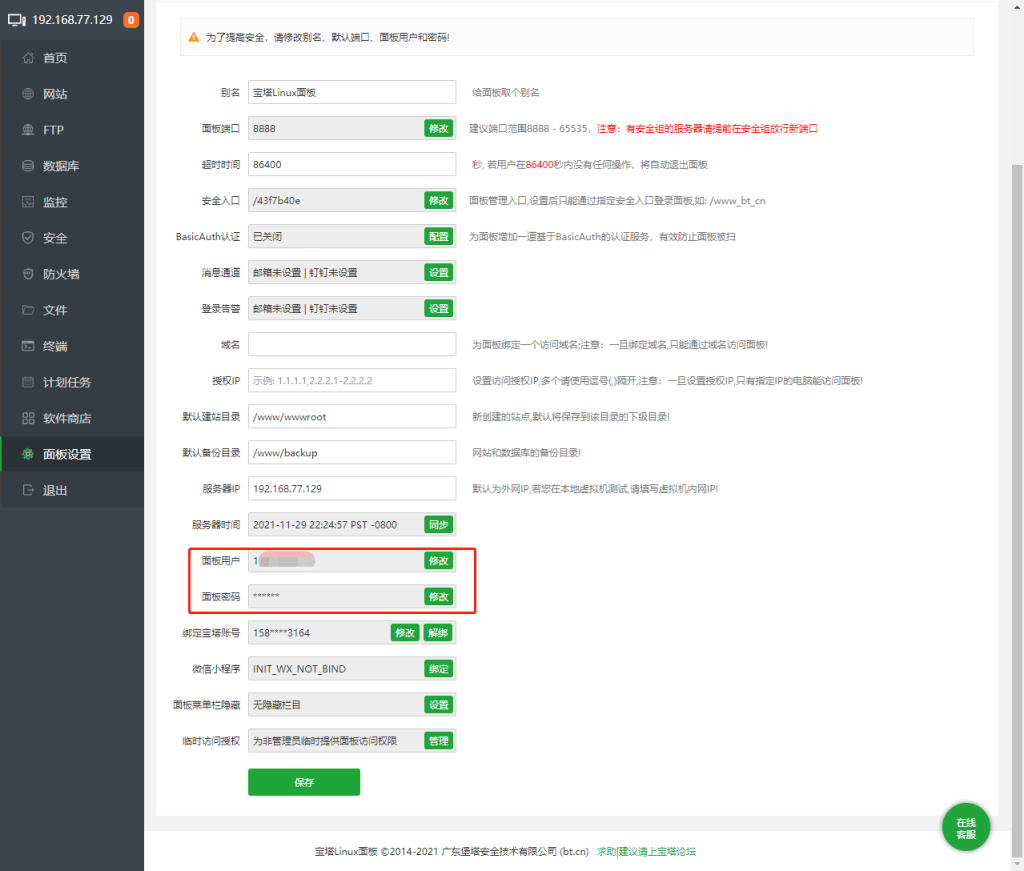Click the domain name input field
The image size is (1024, 871).
click(351, 345)
